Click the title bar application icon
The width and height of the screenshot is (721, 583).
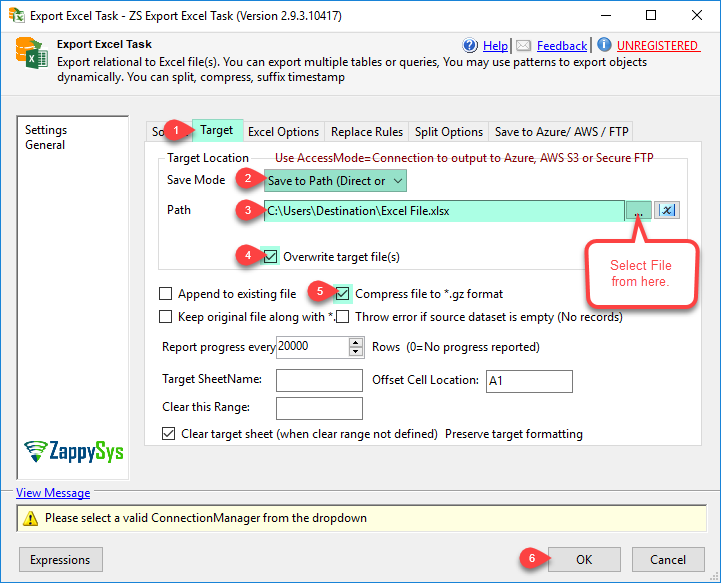point(17,15)
